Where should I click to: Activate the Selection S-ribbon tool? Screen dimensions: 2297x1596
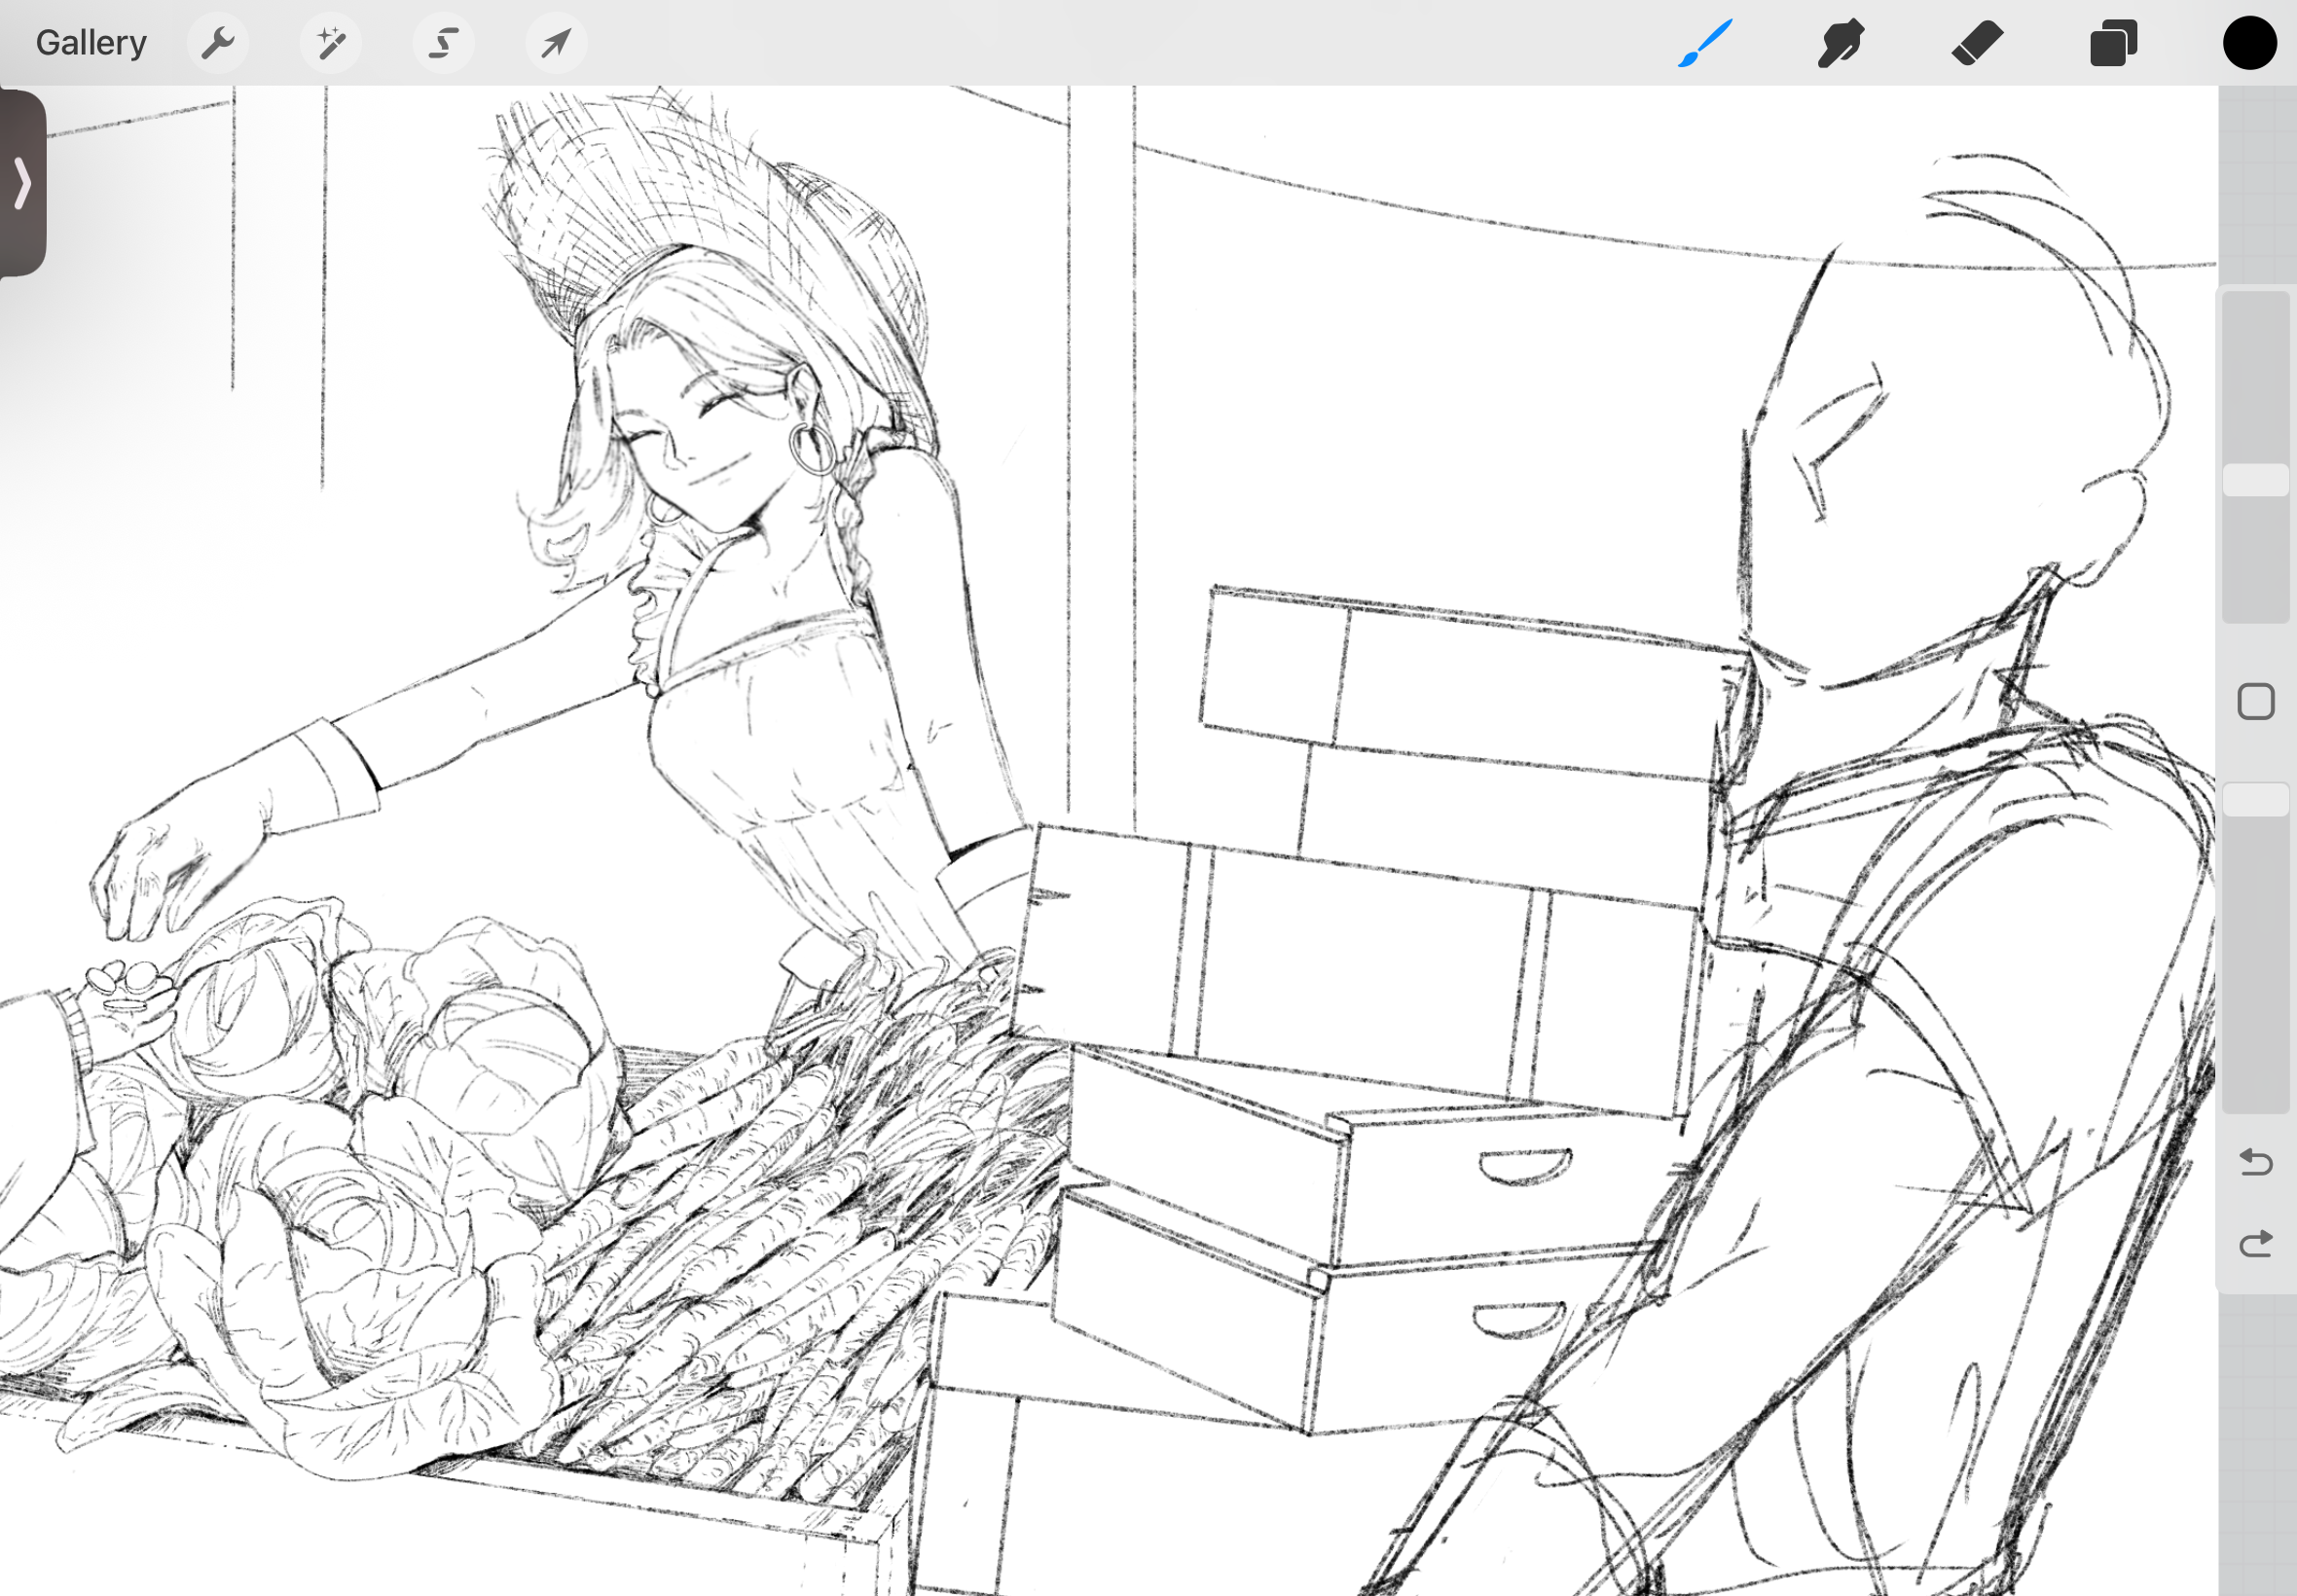point(443,43)
